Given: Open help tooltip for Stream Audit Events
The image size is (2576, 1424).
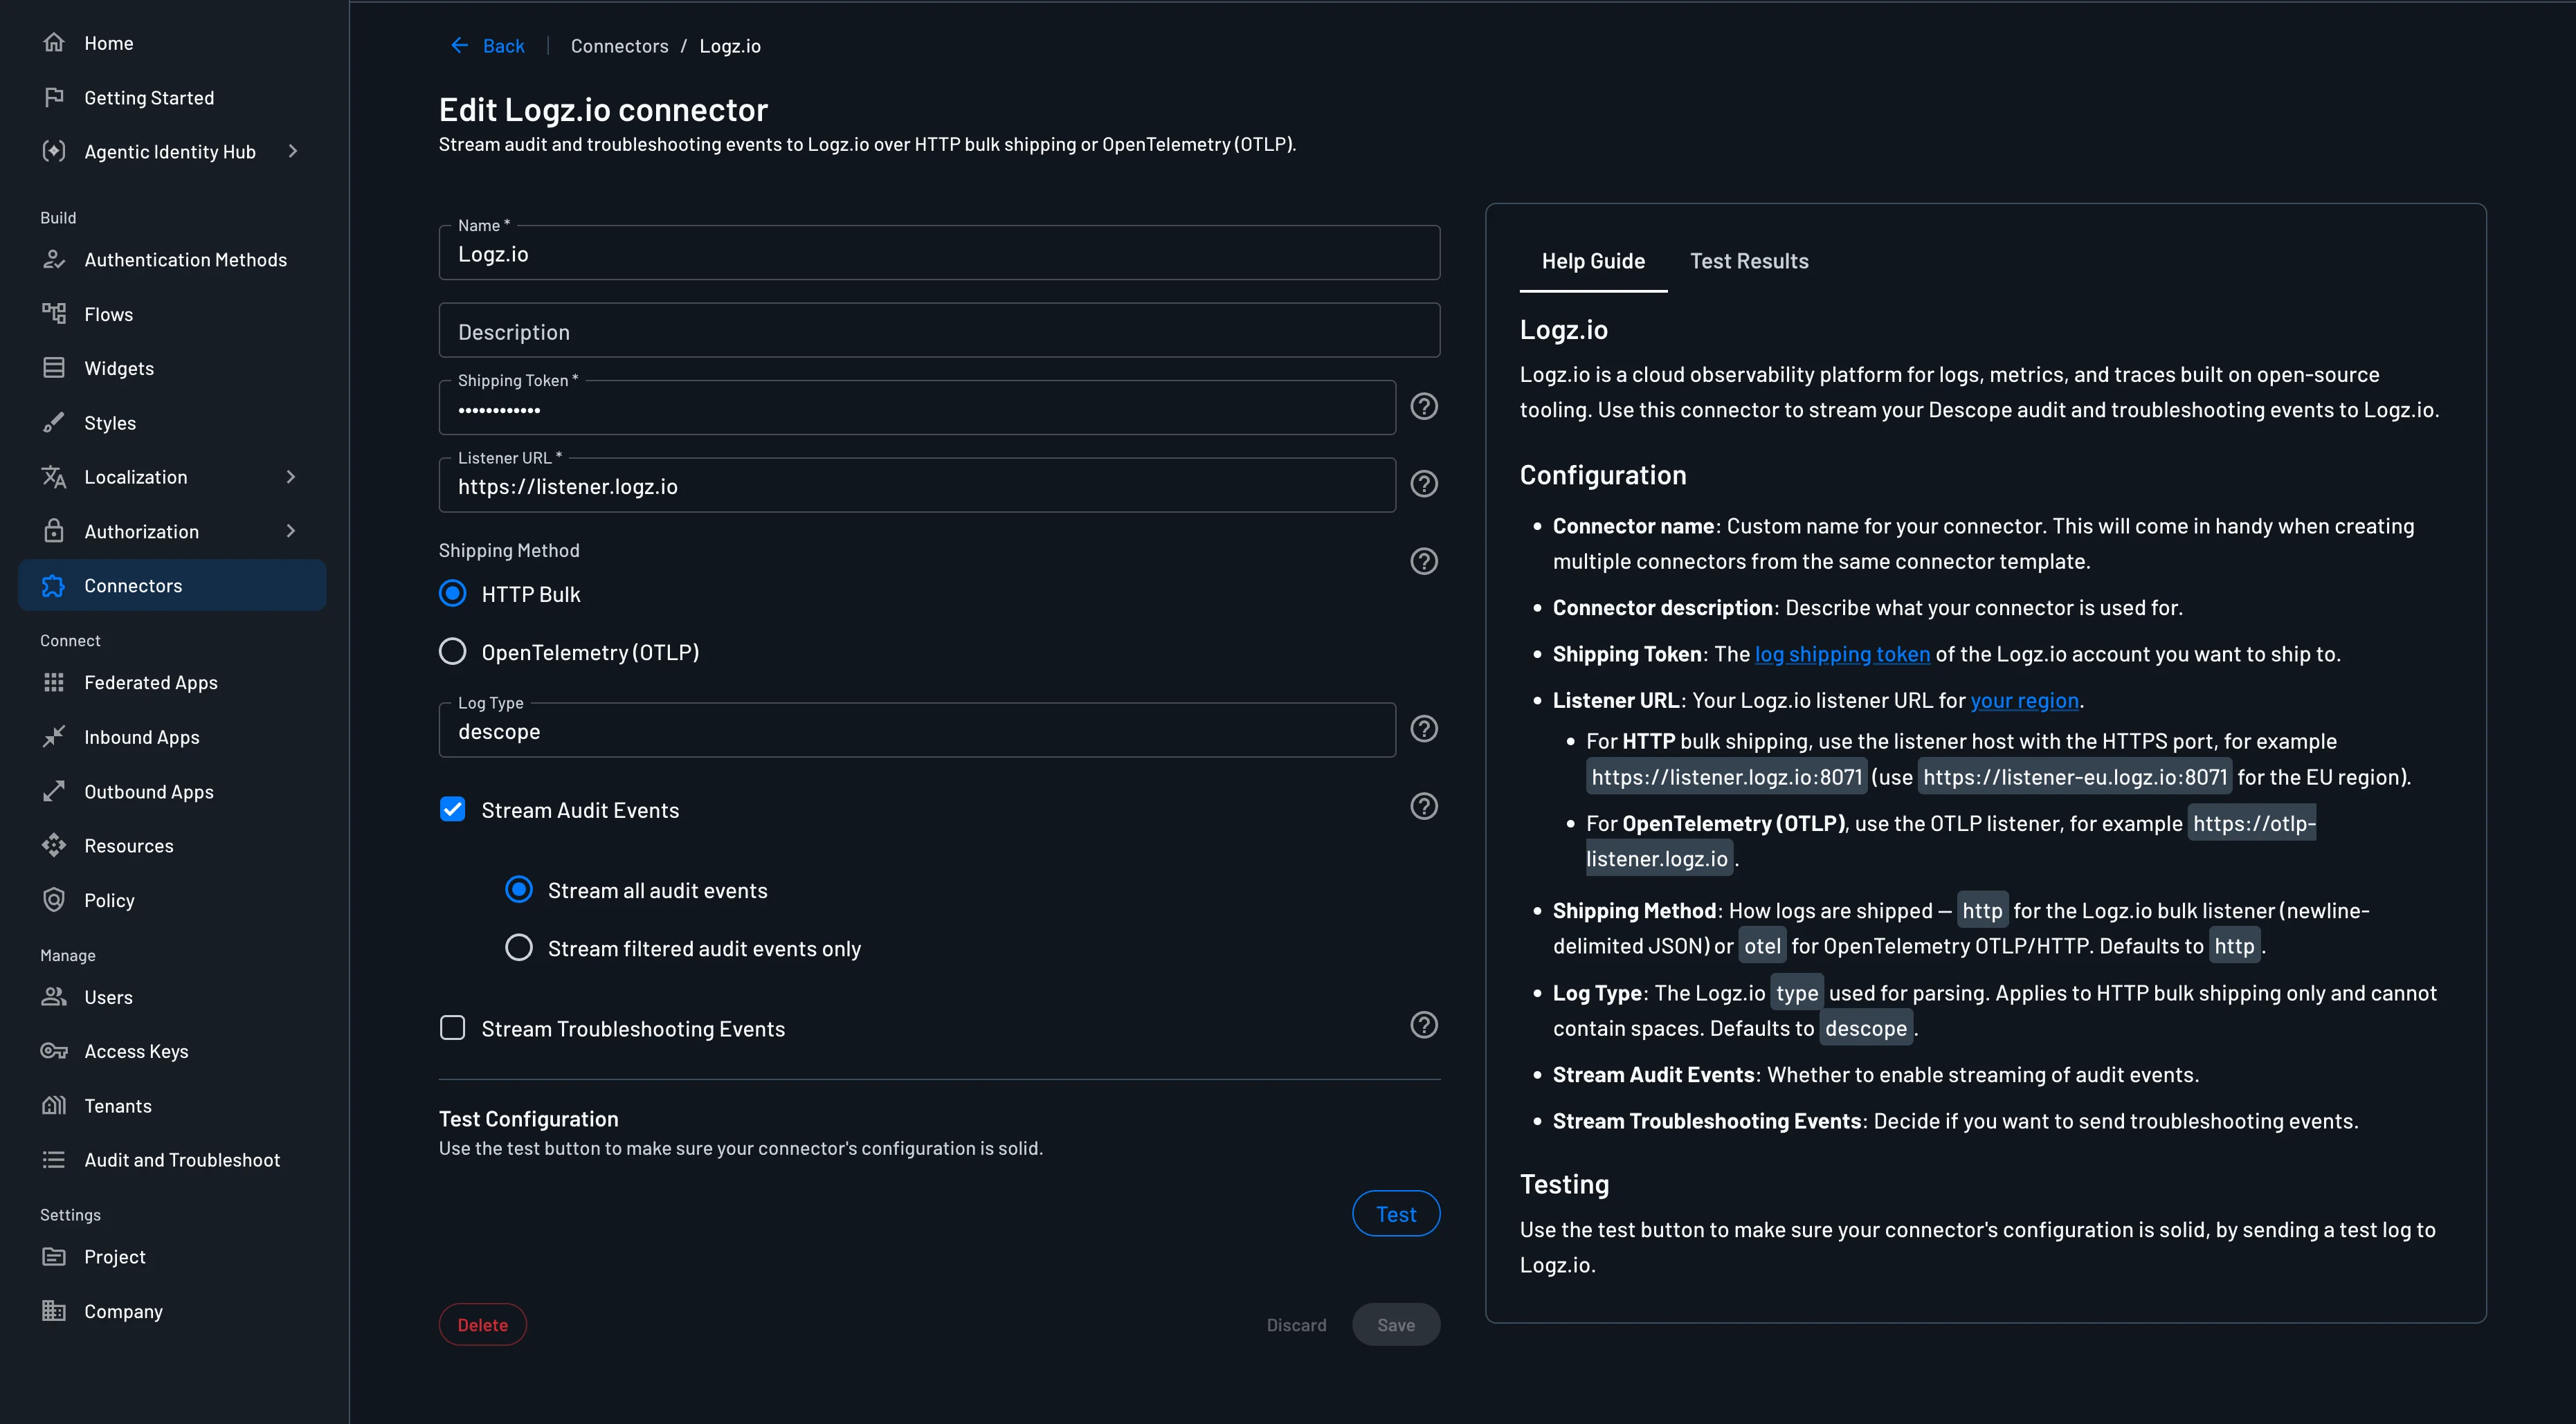Looking at the screenshot, I should [x=1424, y=807].
